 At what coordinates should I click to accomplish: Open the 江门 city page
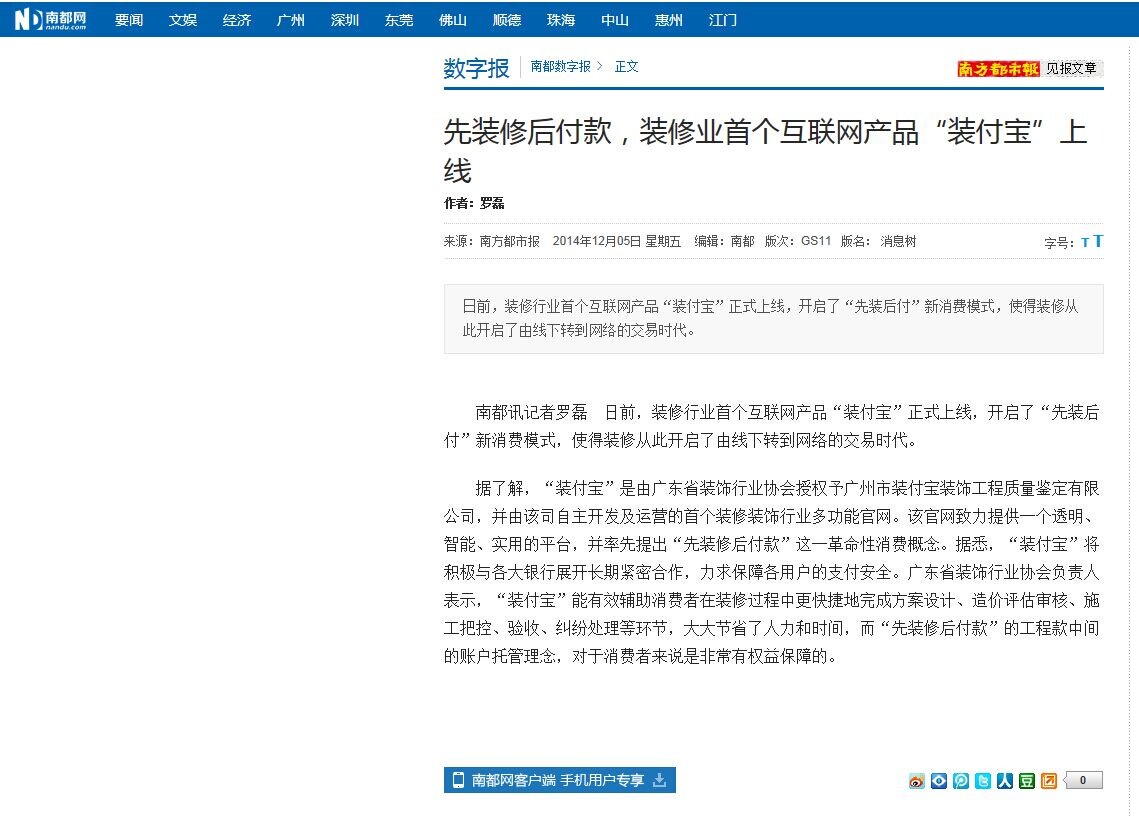coord(723,20)
